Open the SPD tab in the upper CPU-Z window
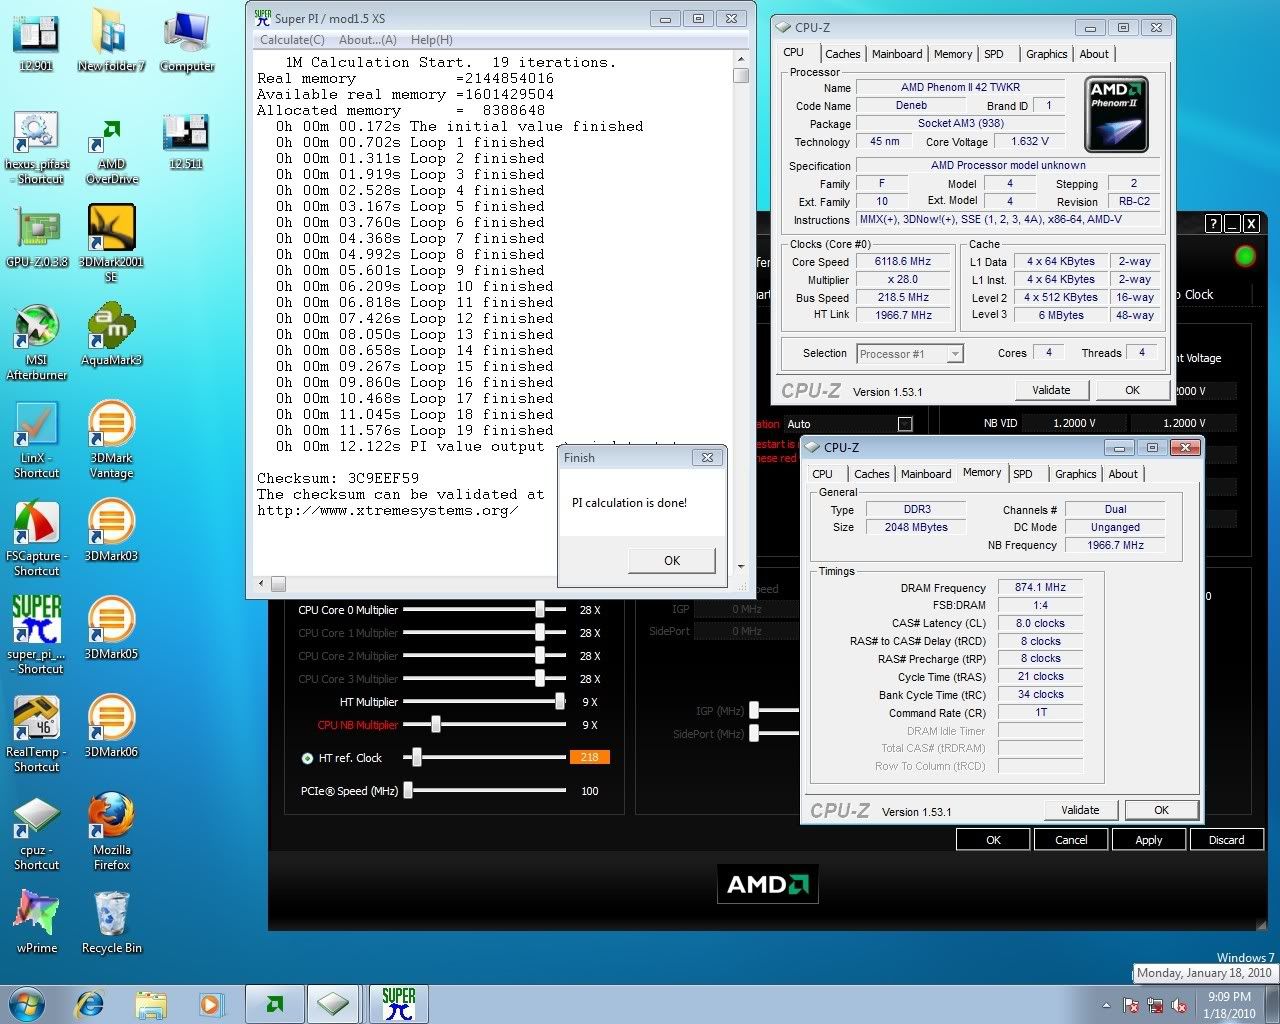The width and height of the screenshot is (1280, 1024). 994,54
